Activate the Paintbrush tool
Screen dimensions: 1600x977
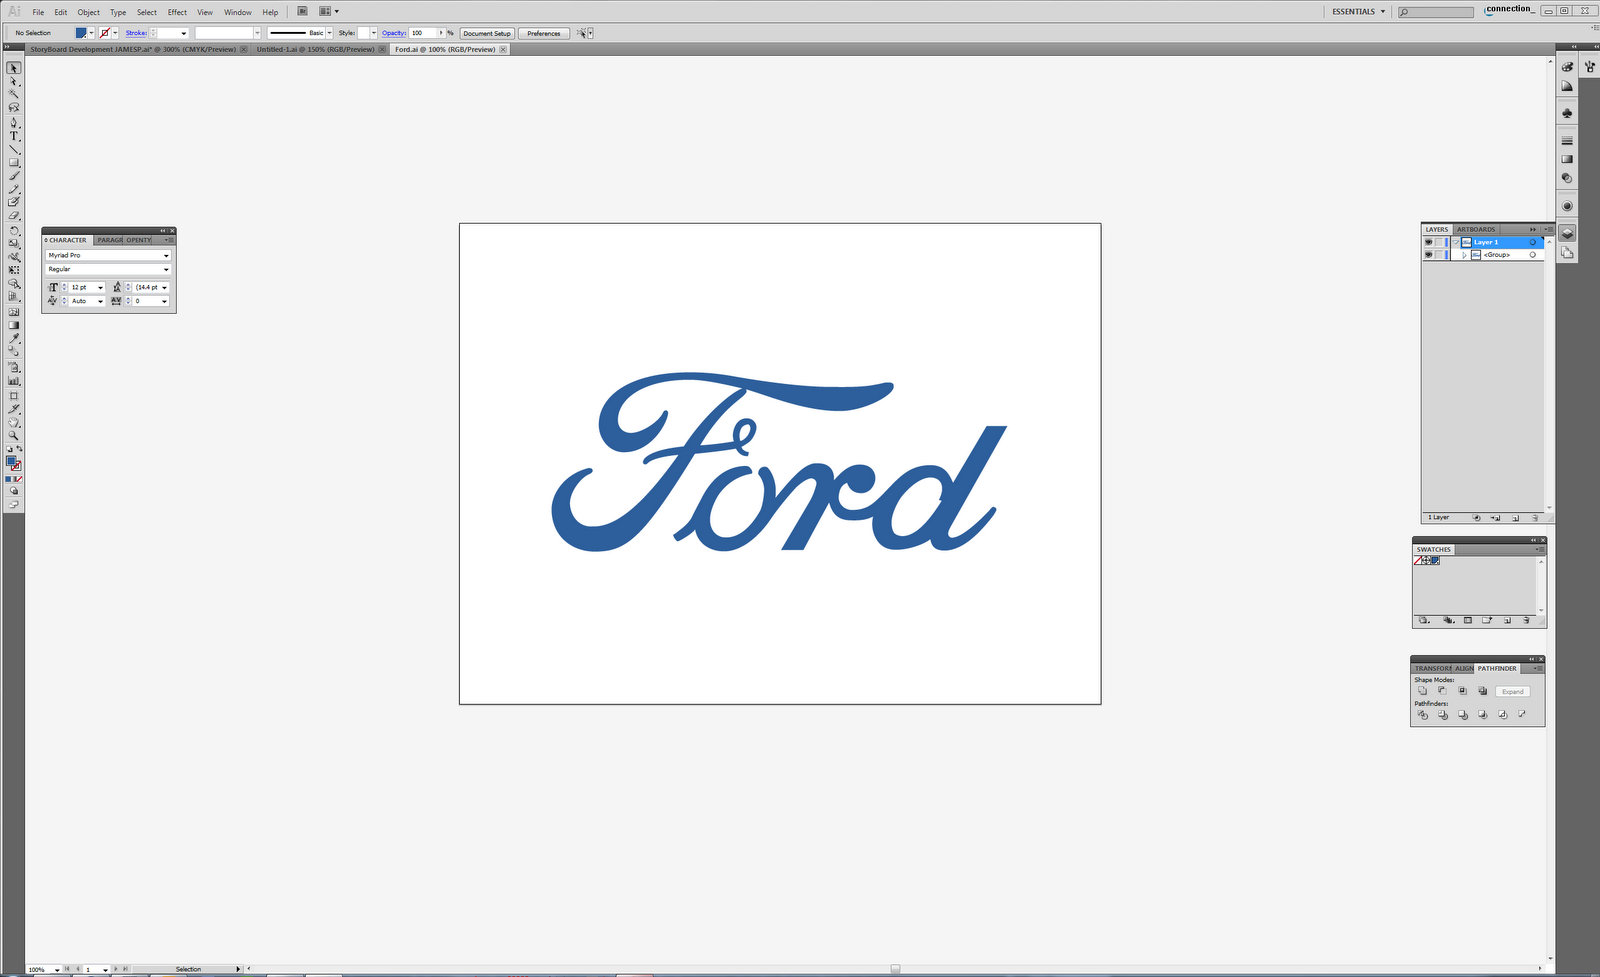pyautogui.click(x=14, y=176)
